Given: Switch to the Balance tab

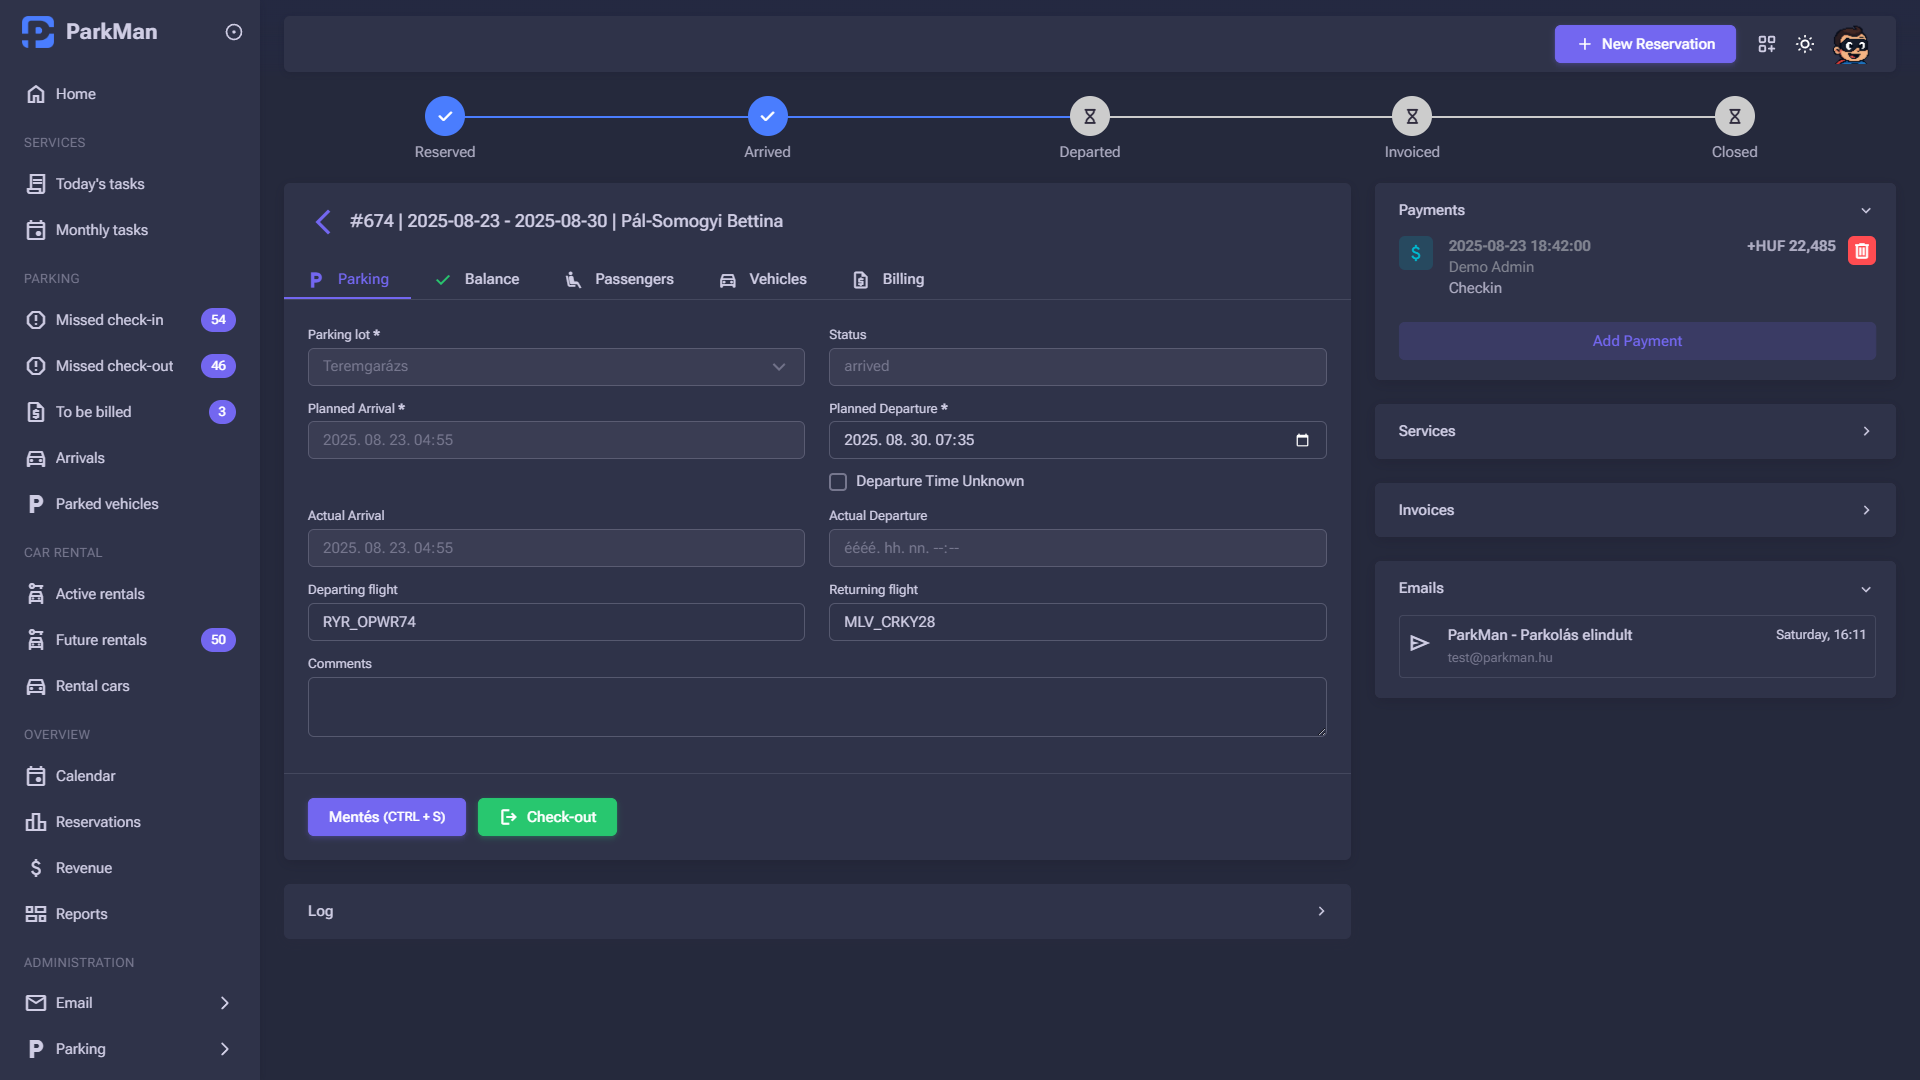Looking at the screenshot, I should tap(477, 280).
